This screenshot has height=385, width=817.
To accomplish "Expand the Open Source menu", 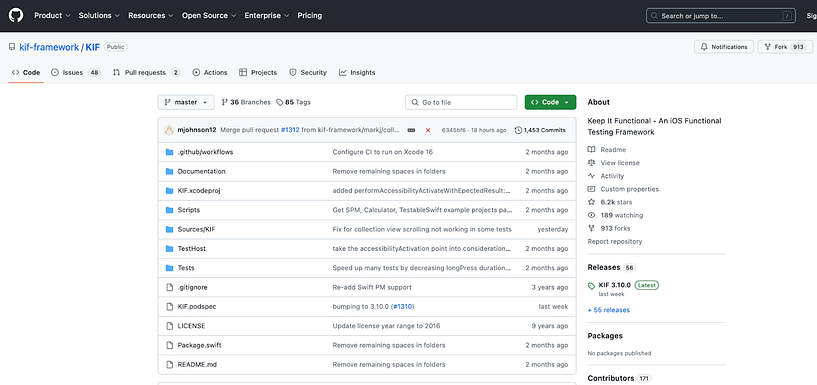I will (209, 16).
